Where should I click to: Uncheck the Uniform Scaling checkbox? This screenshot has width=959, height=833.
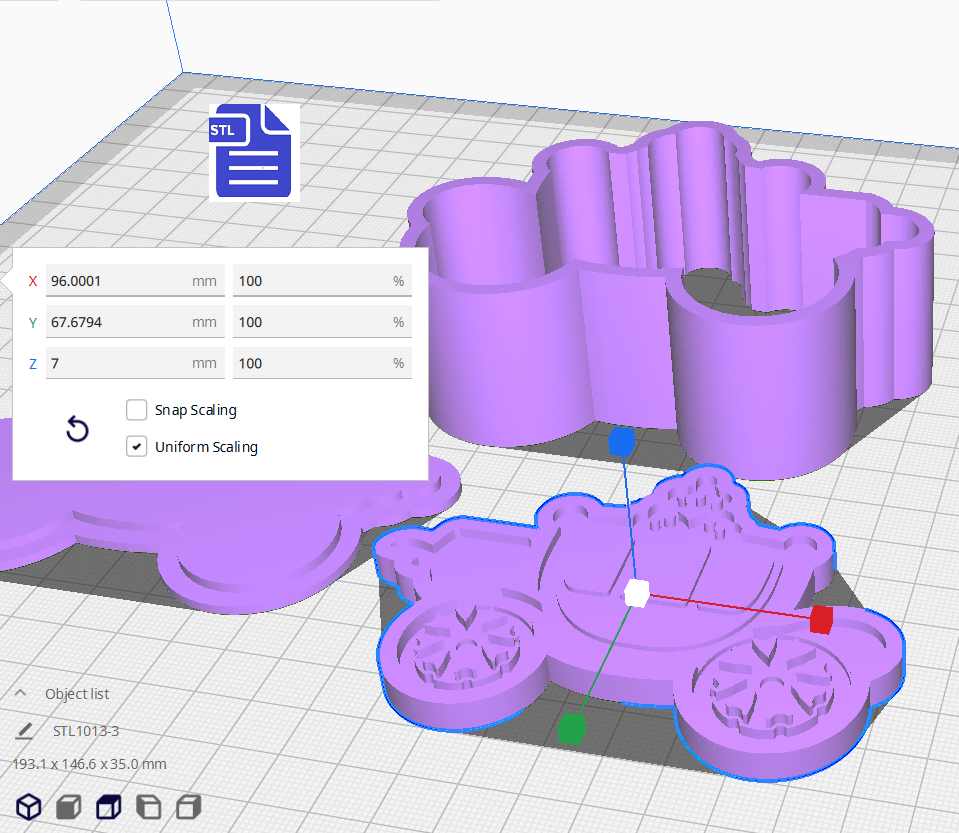137,447
